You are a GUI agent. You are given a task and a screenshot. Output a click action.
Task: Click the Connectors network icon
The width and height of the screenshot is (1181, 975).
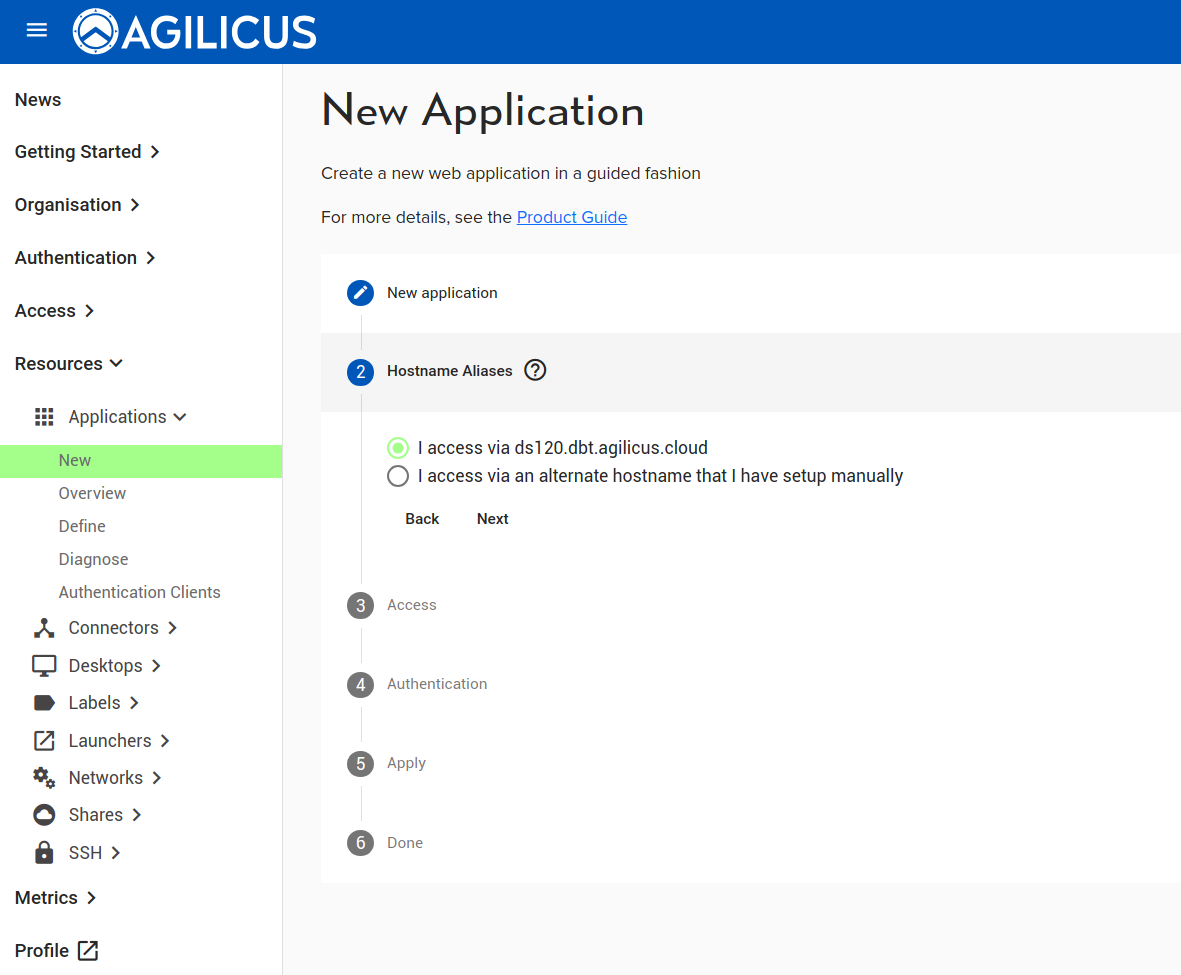(44, 628)
